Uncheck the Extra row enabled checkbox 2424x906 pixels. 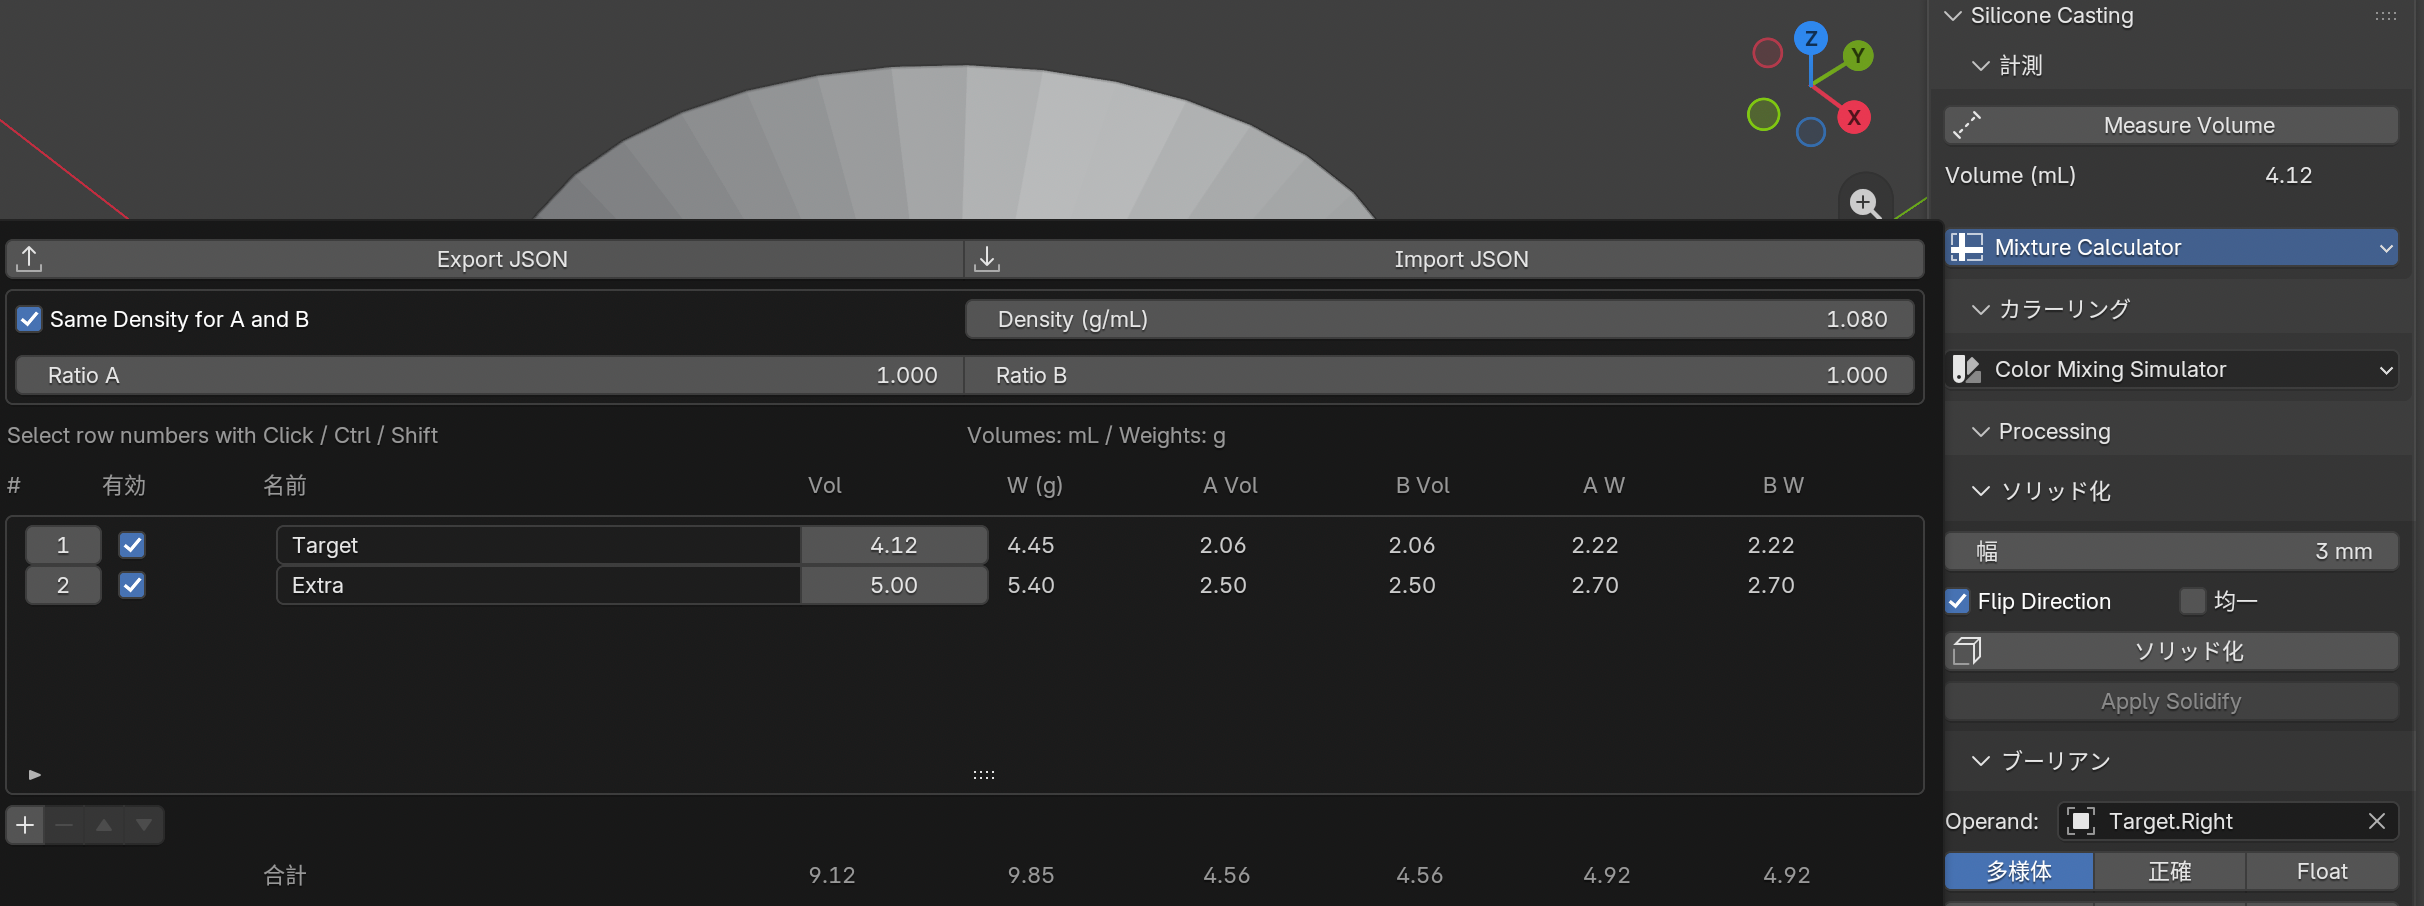point(132,585)
